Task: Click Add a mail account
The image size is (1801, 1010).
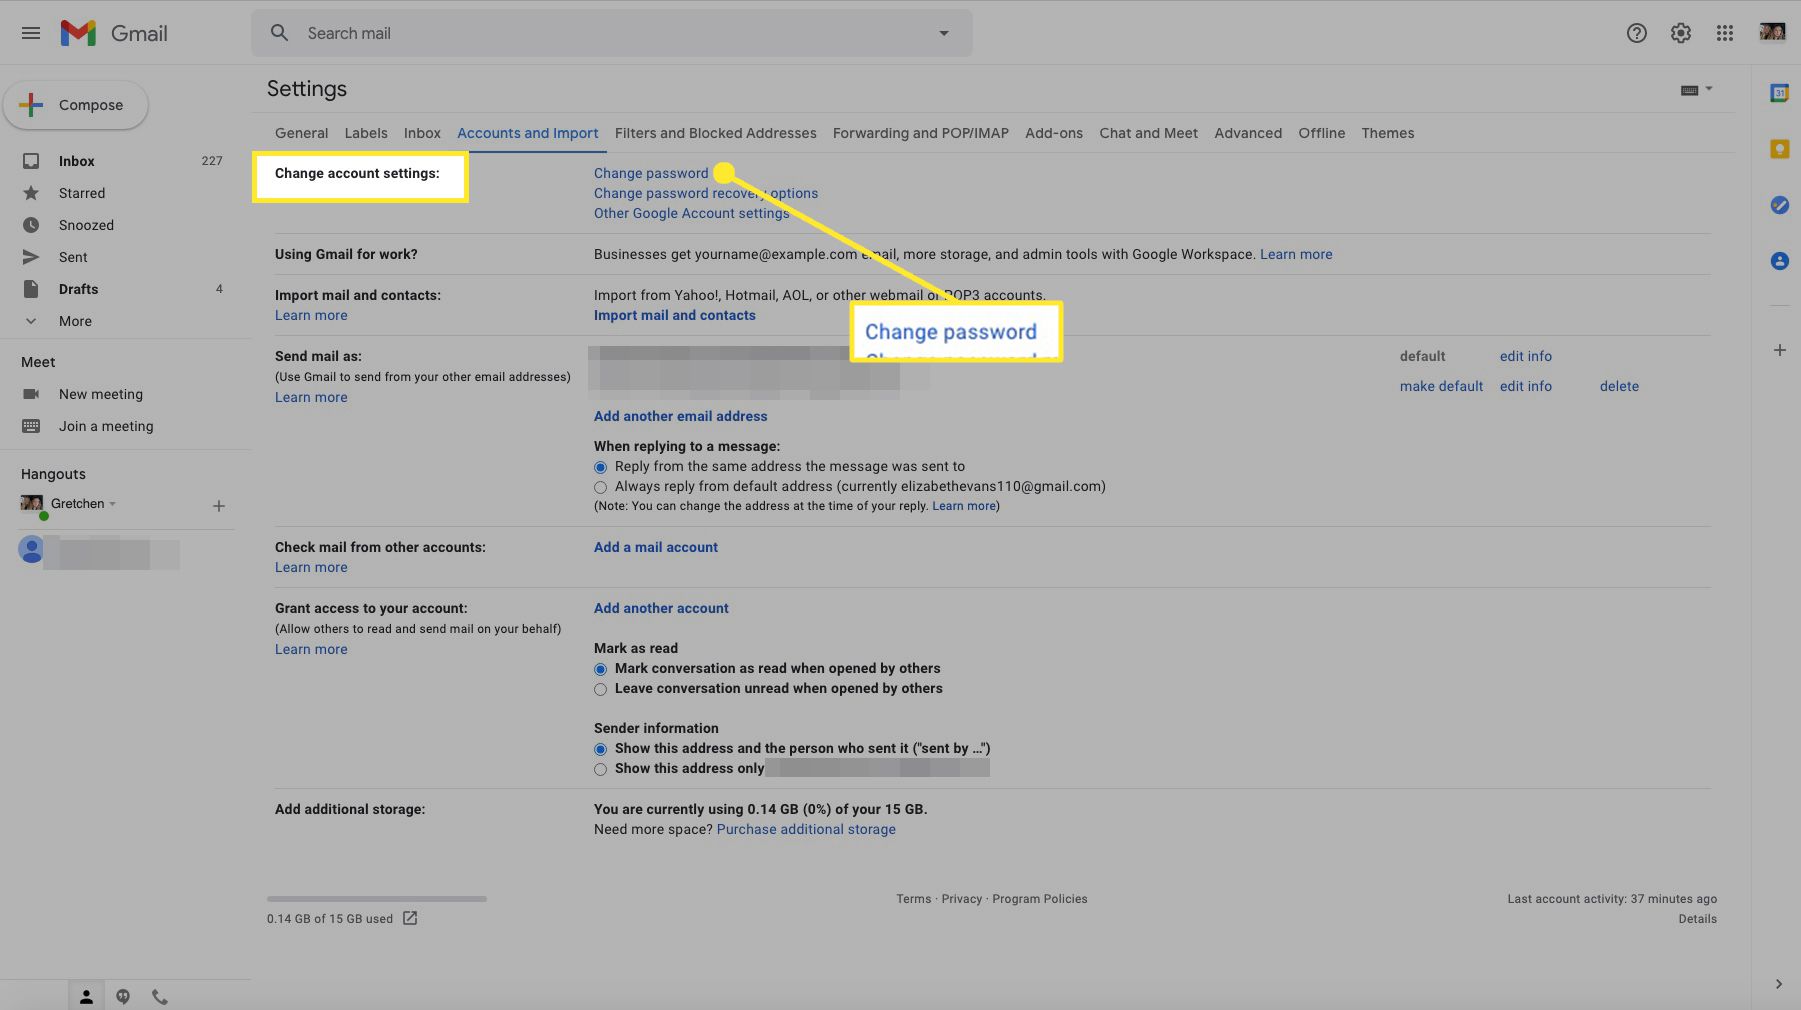Action: [656, 547]
